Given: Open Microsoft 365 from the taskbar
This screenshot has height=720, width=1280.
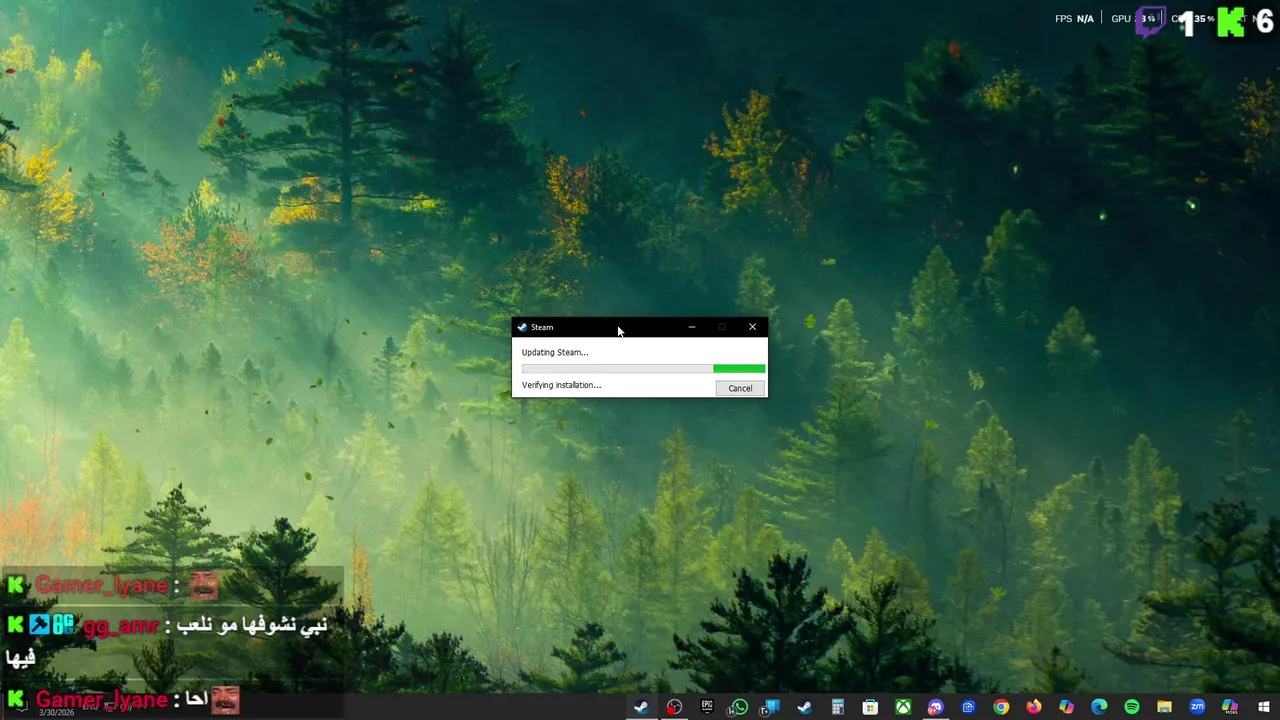Looking at the screenshot, I should [x=1230, y=707].
